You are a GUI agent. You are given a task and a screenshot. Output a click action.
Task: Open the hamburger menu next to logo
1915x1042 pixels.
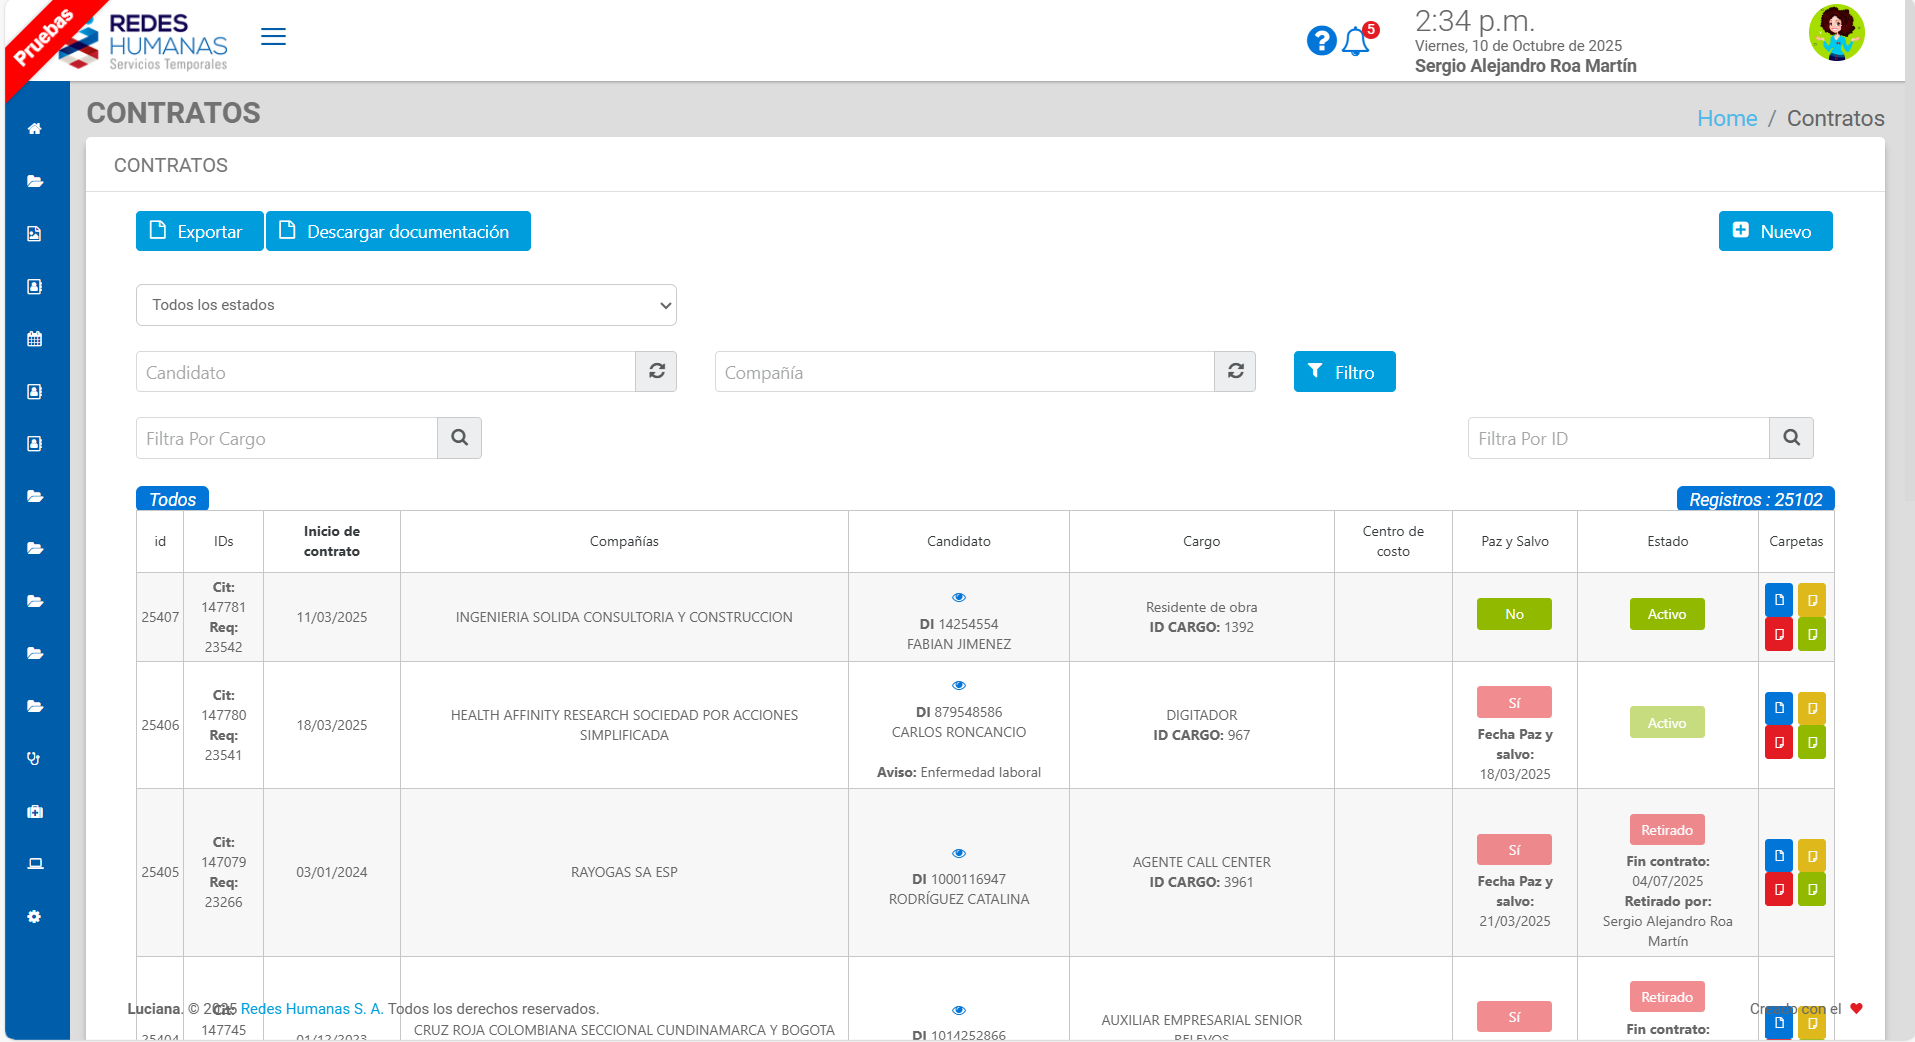coord(273,37)
